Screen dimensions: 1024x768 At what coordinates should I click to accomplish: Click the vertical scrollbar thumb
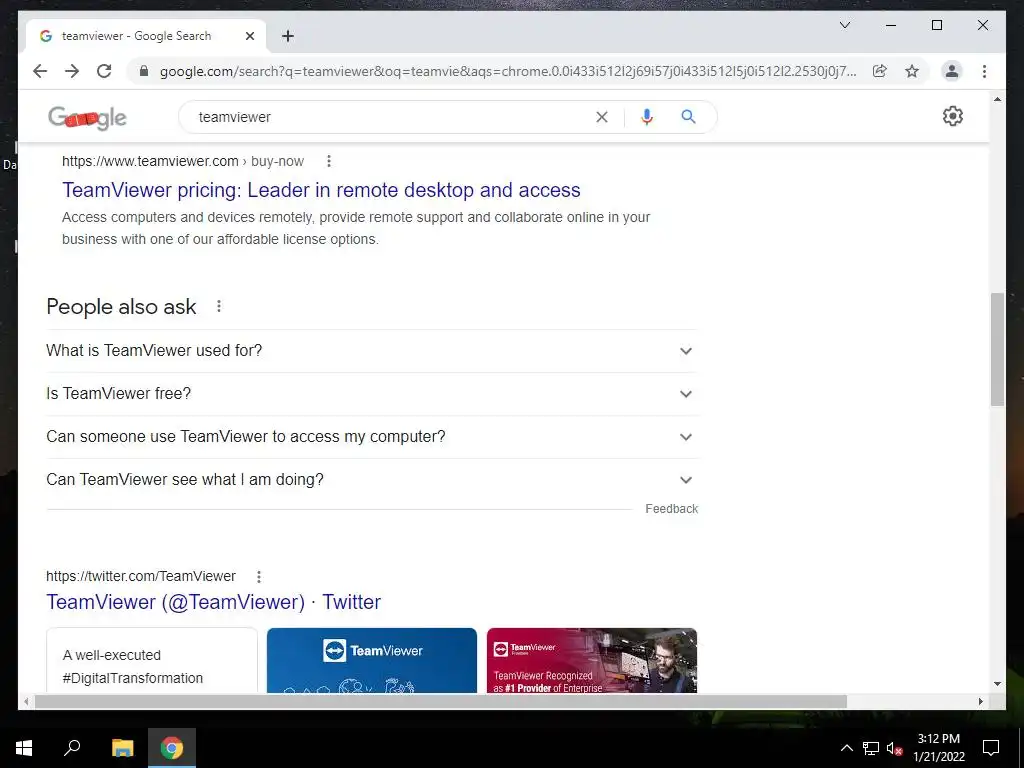[x=997, y=349]
